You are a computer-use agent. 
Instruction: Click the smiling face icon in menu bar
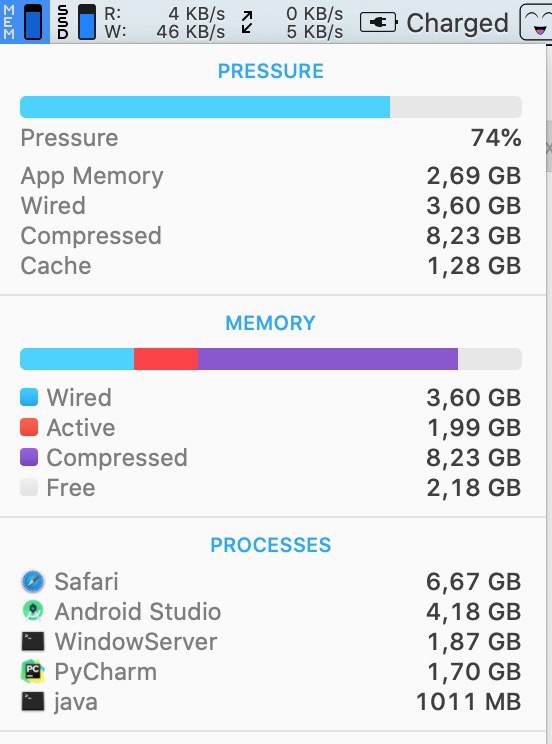pos(536,22)
